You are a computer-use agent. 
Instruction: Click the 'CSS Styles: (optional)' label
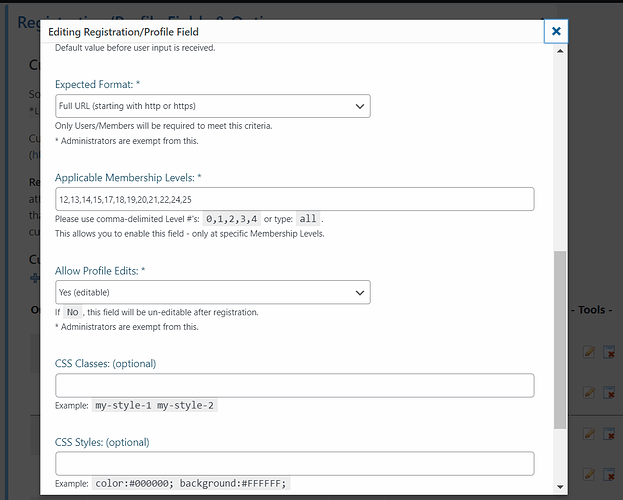pos(102,442)
